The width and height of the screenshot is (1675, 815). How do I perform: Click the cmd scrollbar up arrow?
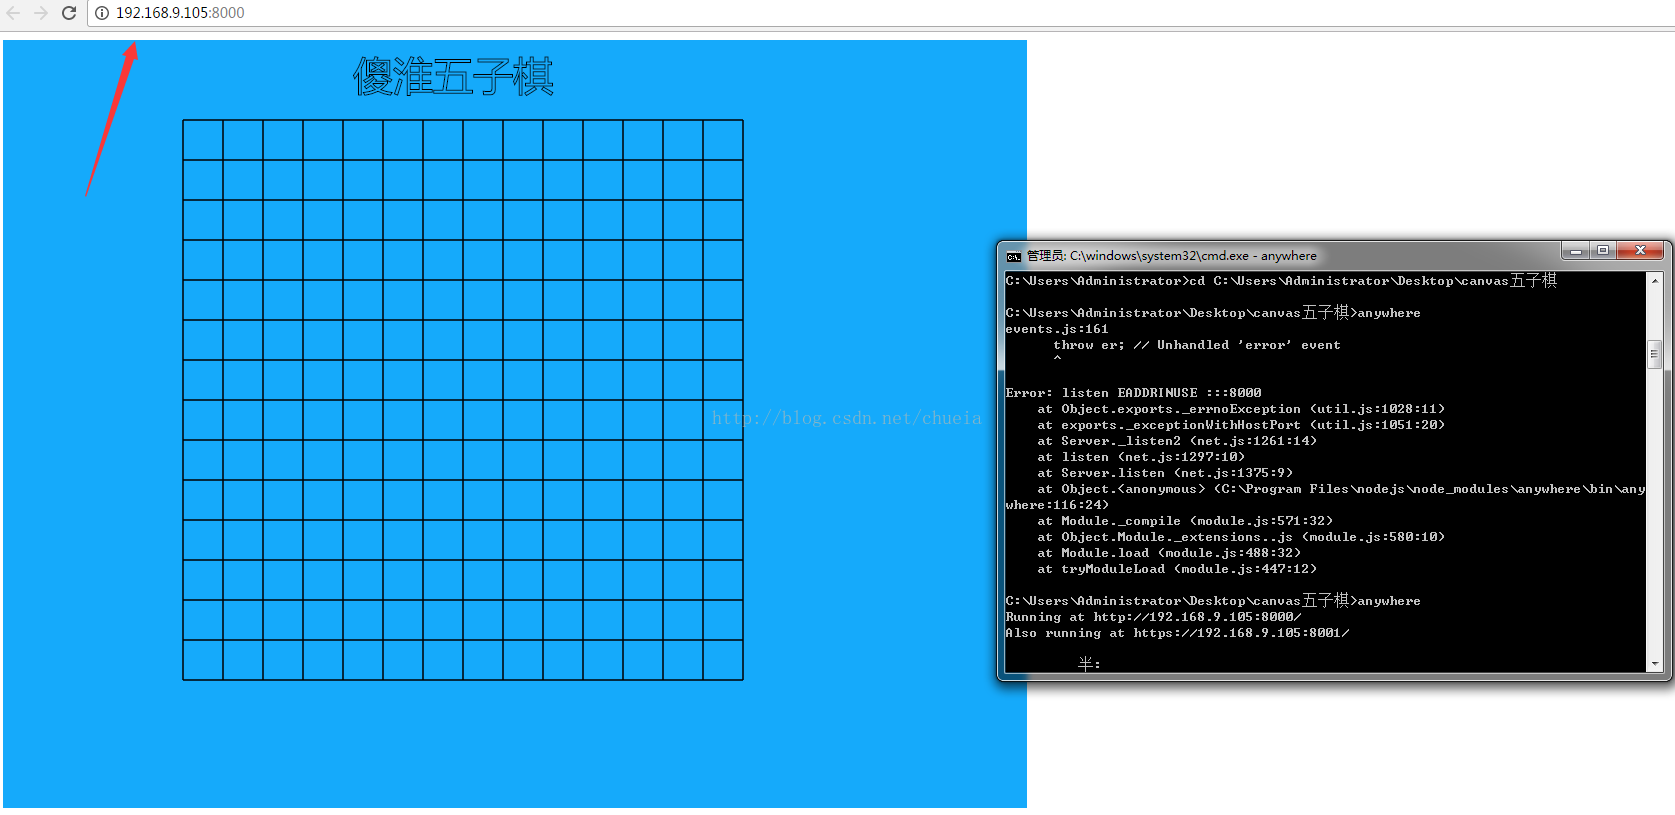tap(1655, 280)
